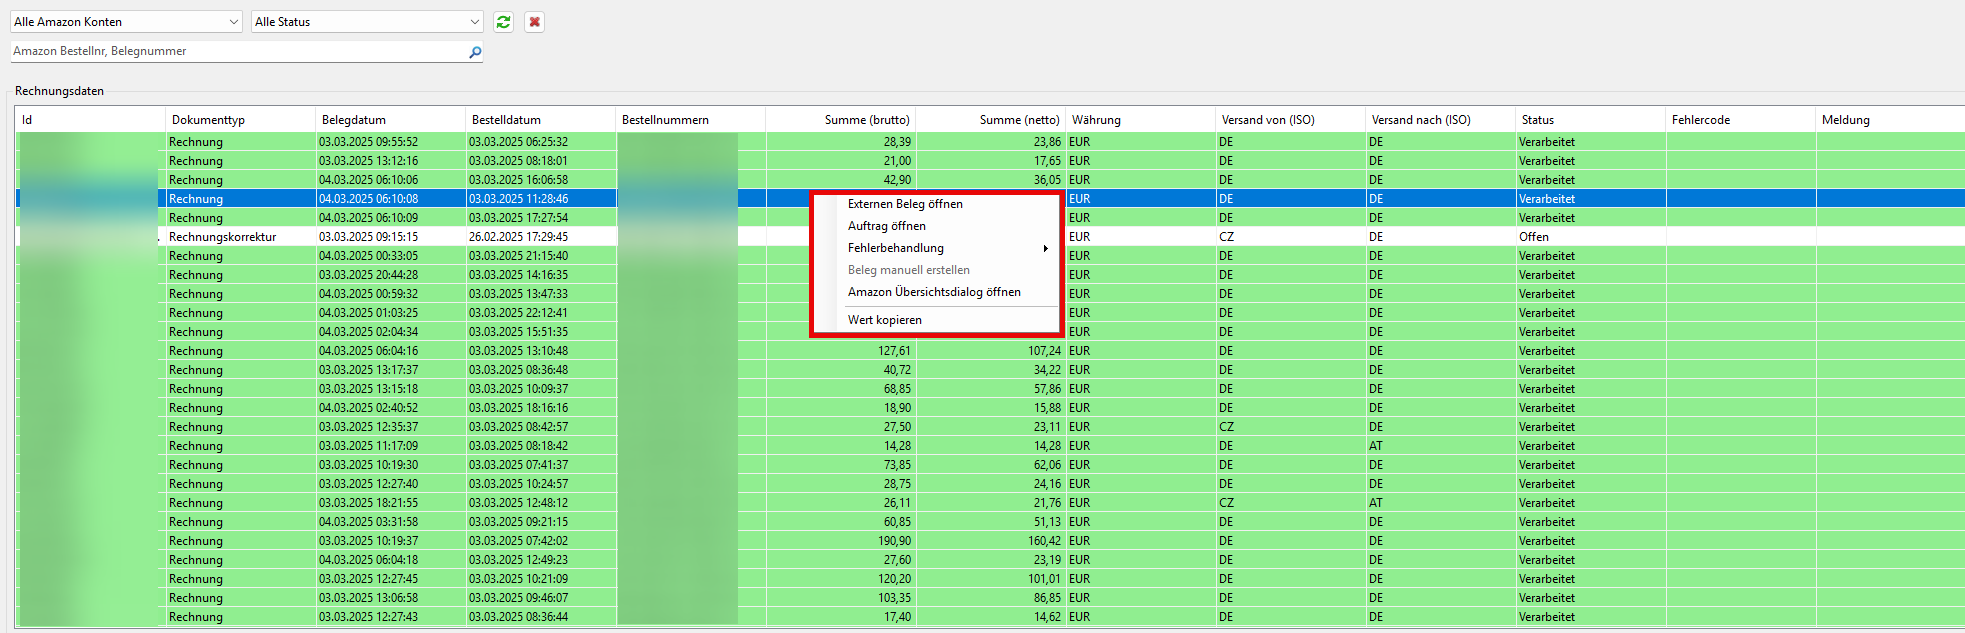Viewport: 1965px width, 633px height.
Task: Select the Rechnungskorrektur row
Action: coord(222,237)
